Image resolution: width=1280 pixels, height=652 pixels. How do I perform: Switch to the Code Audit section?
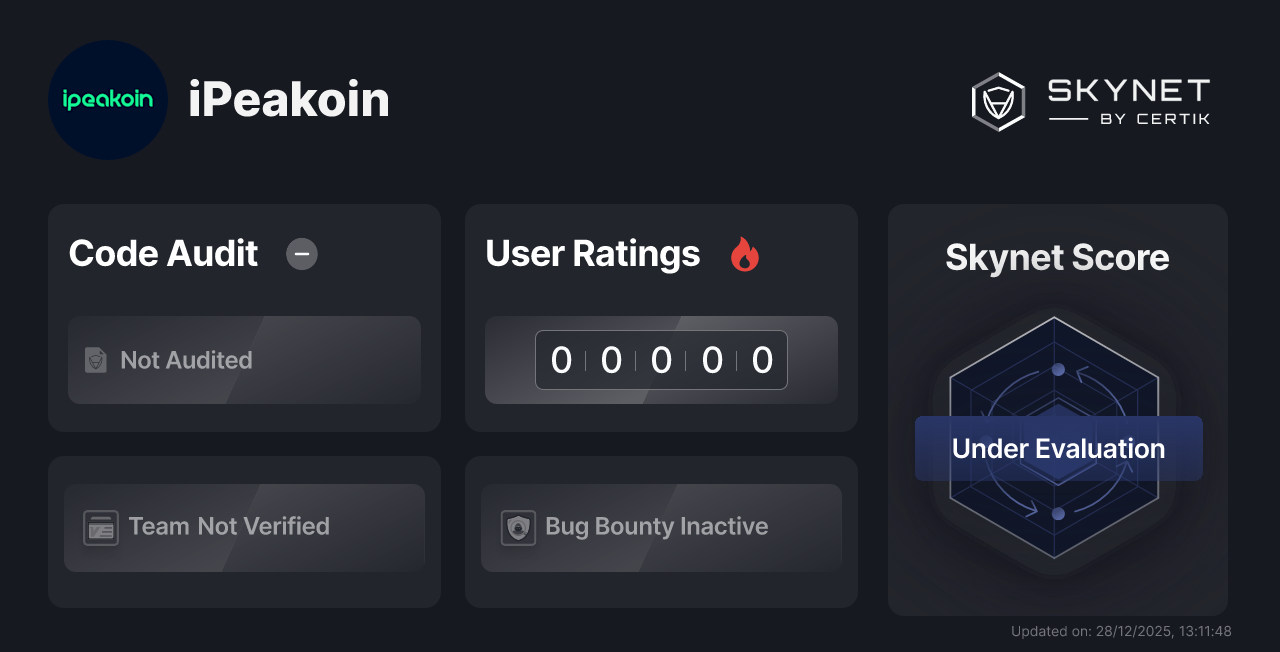(x=163, y=255)
